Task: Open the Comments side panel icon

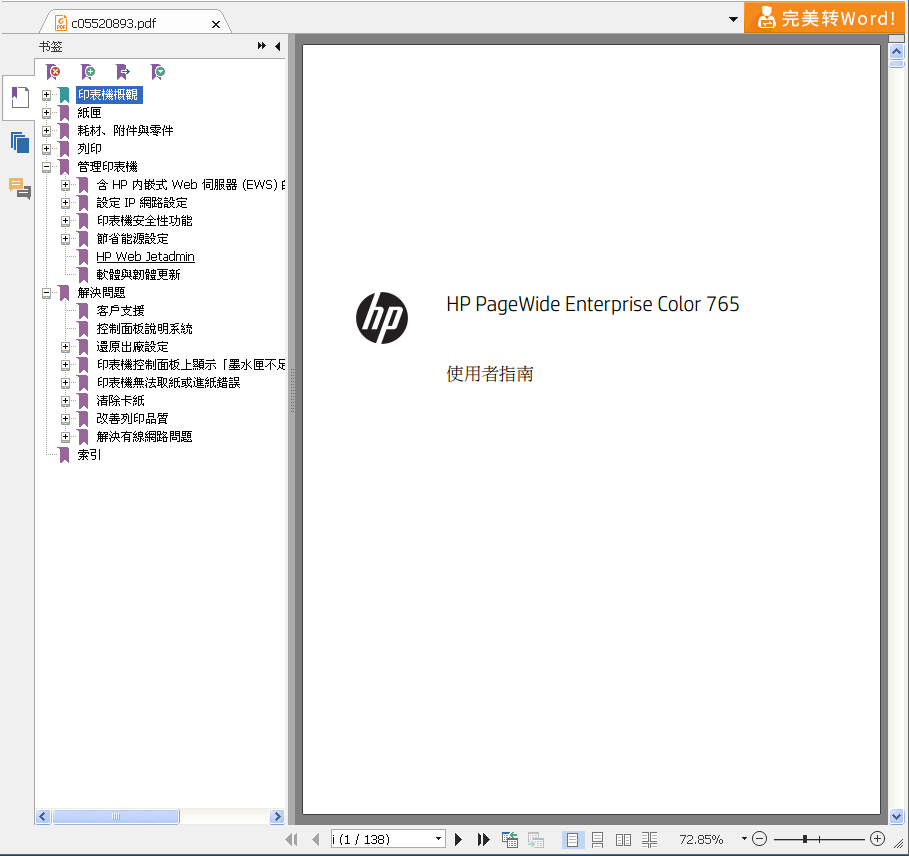Action: [x=20, y=188]
